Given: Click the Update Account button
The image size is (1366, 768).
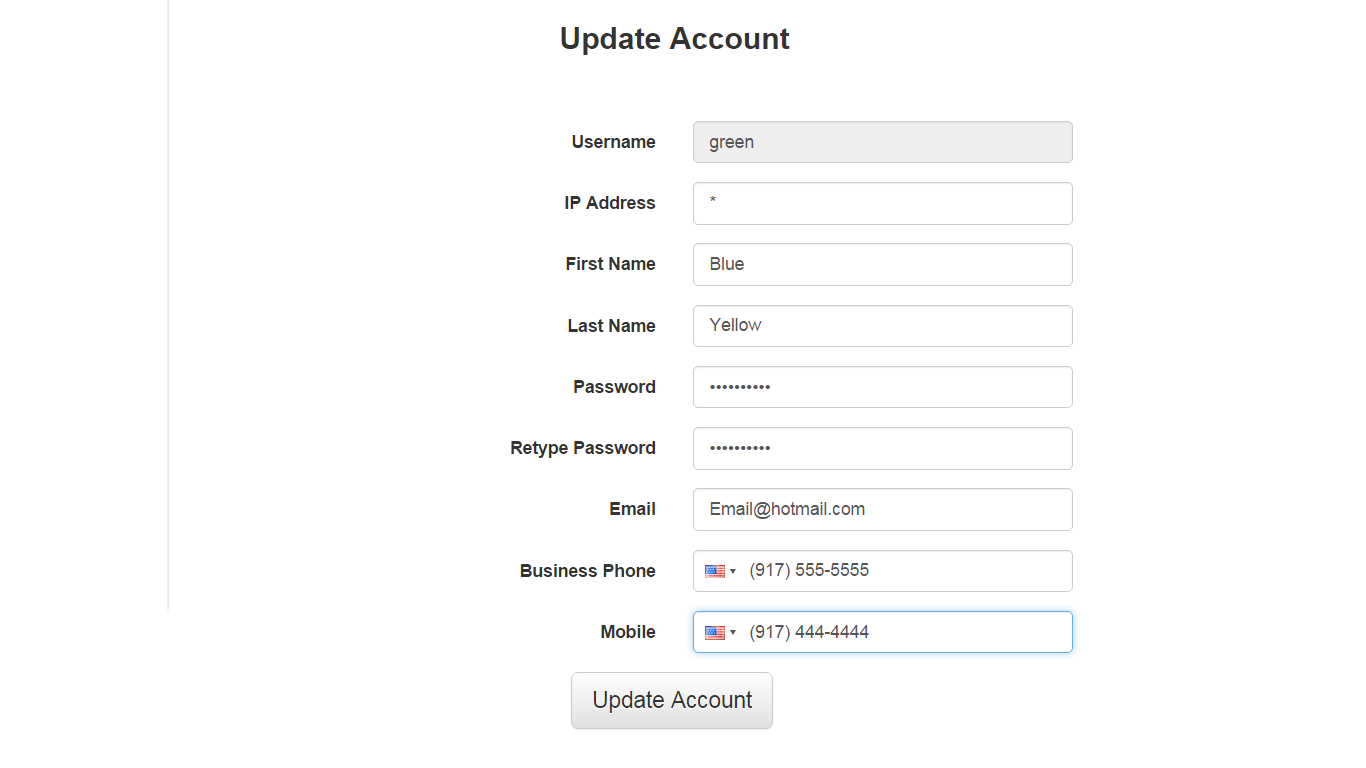Looking at the screenshot, I should [x=672, y=700].
